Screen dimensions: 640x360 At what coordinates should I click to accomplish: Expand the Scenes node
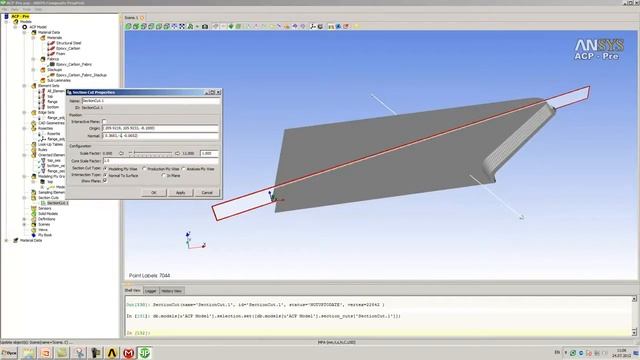click(24, 224)
